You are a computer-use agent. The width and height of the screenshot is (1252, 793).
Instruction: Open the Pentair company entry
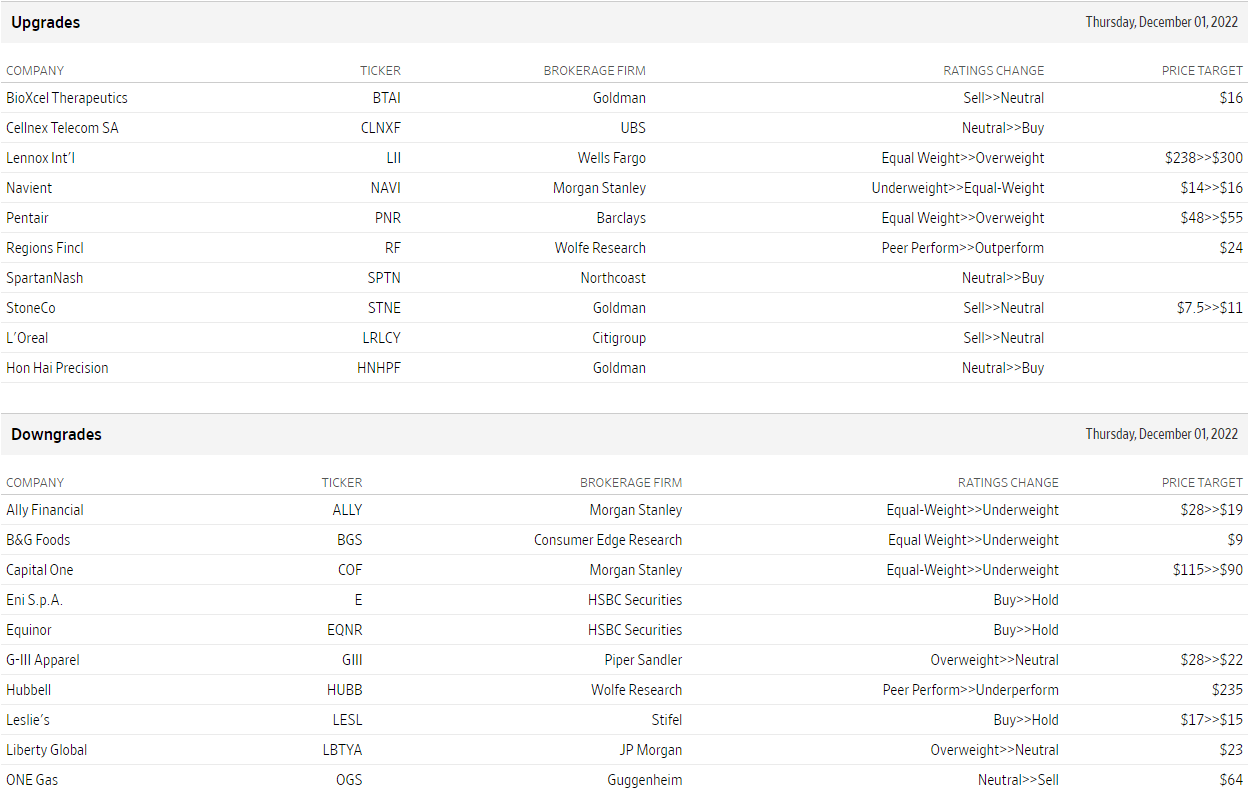(x=27, y=218)
